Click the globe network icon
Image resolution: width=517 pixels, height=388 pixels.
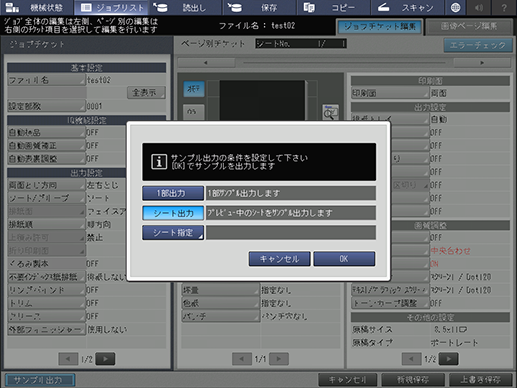click(x=455, y=7)
